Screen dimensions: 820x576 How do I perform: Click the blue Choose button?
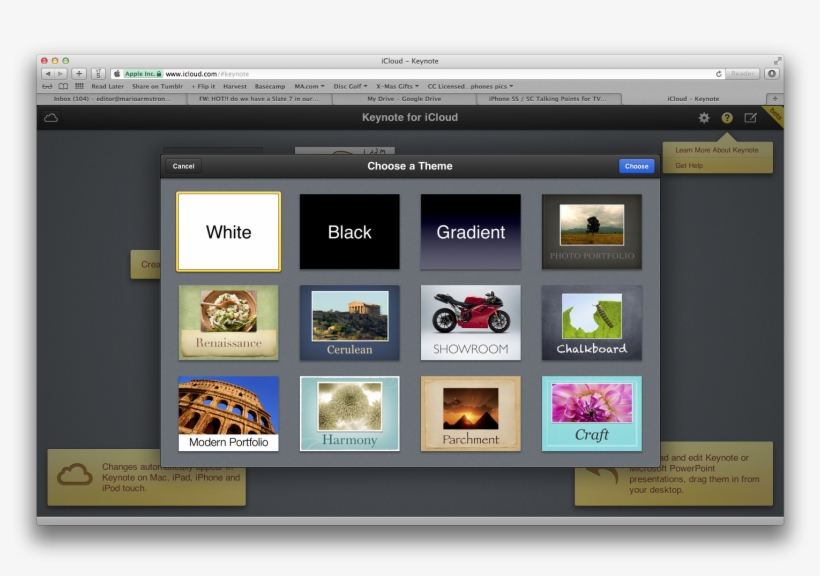[x=636, y=166]
